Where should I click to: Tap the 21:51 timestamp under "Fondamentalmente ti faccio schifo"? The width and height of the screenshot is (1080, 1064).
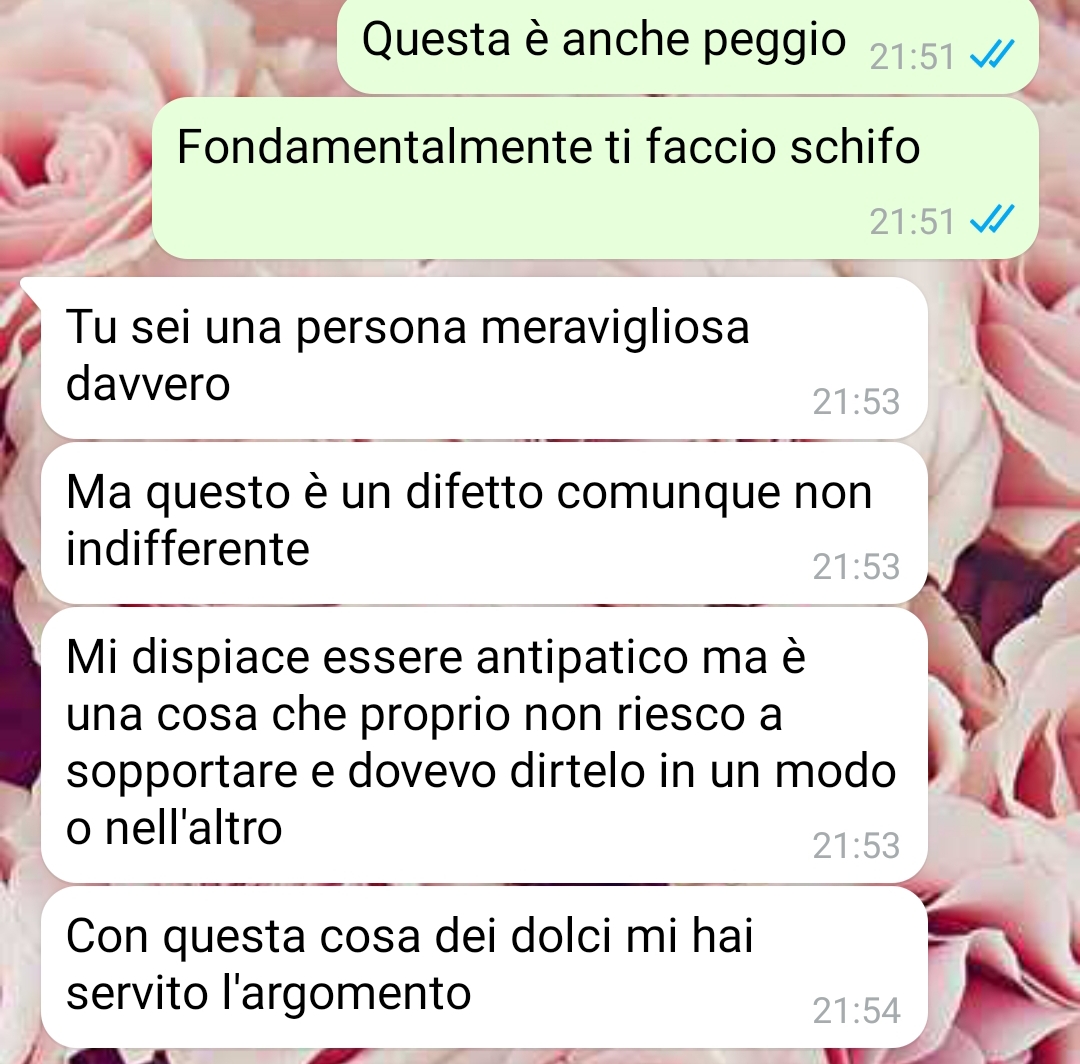(912, 222)
